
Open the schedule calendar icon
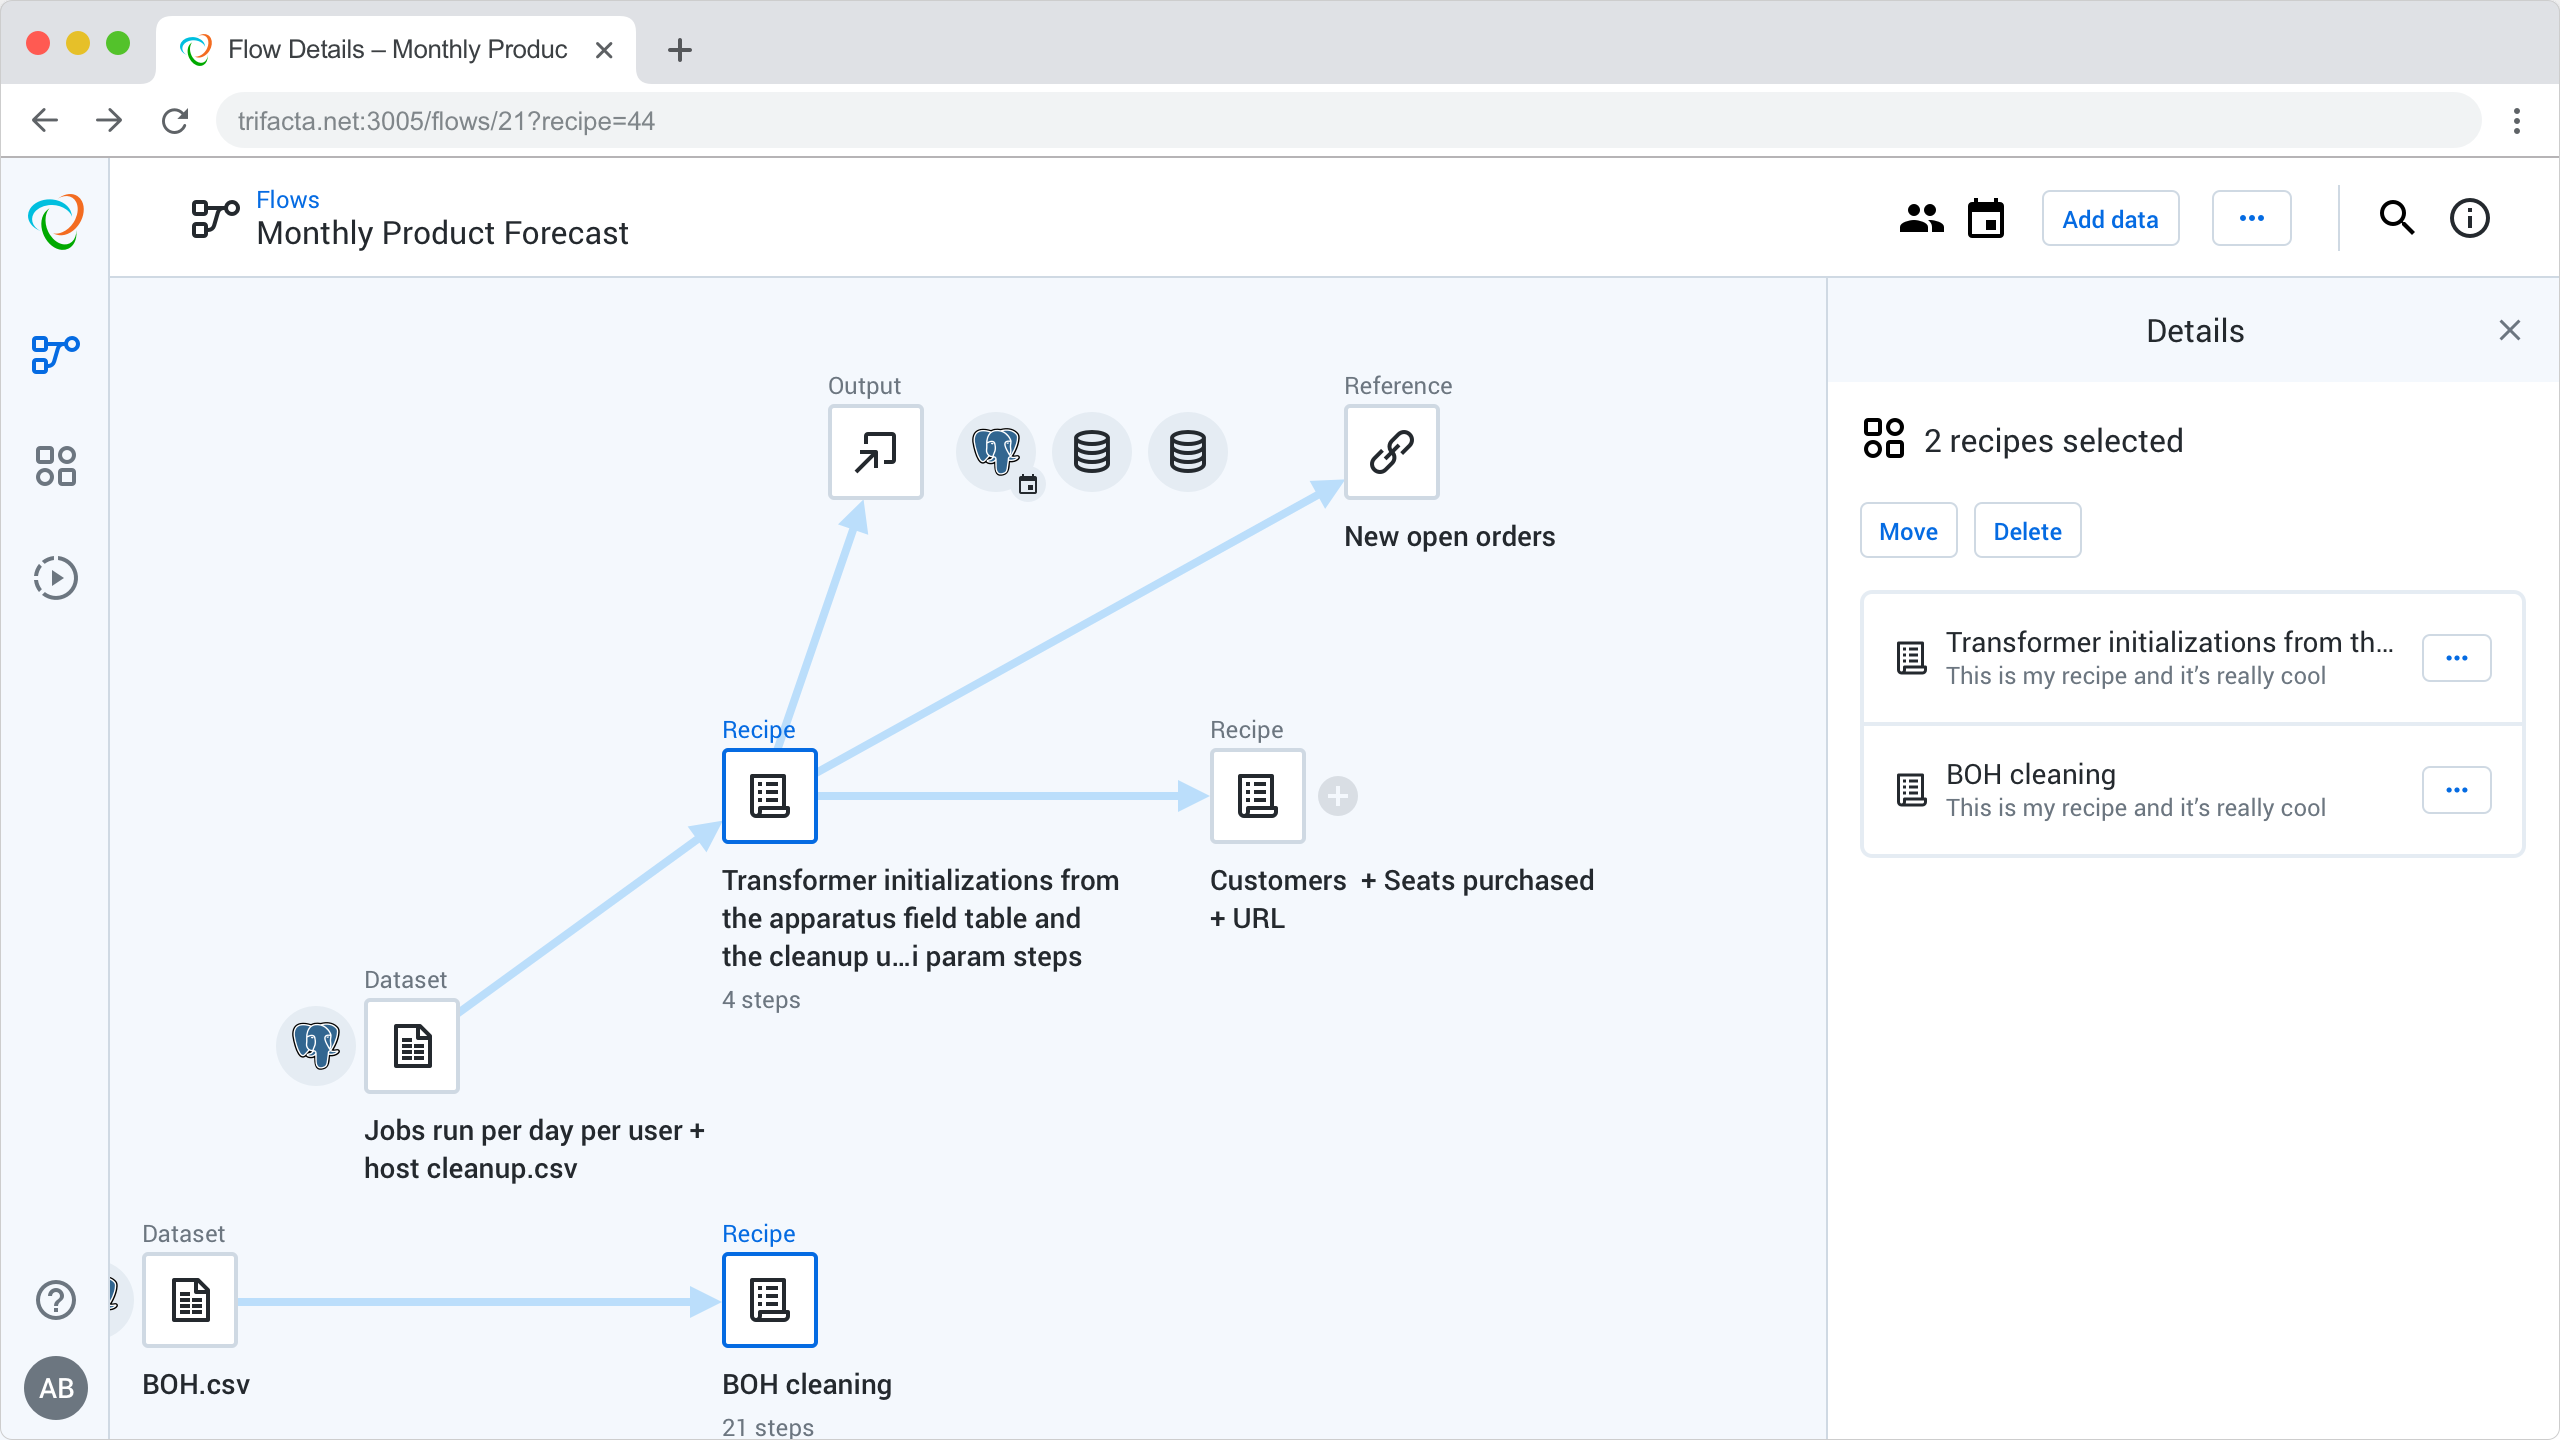point(1986,219)
